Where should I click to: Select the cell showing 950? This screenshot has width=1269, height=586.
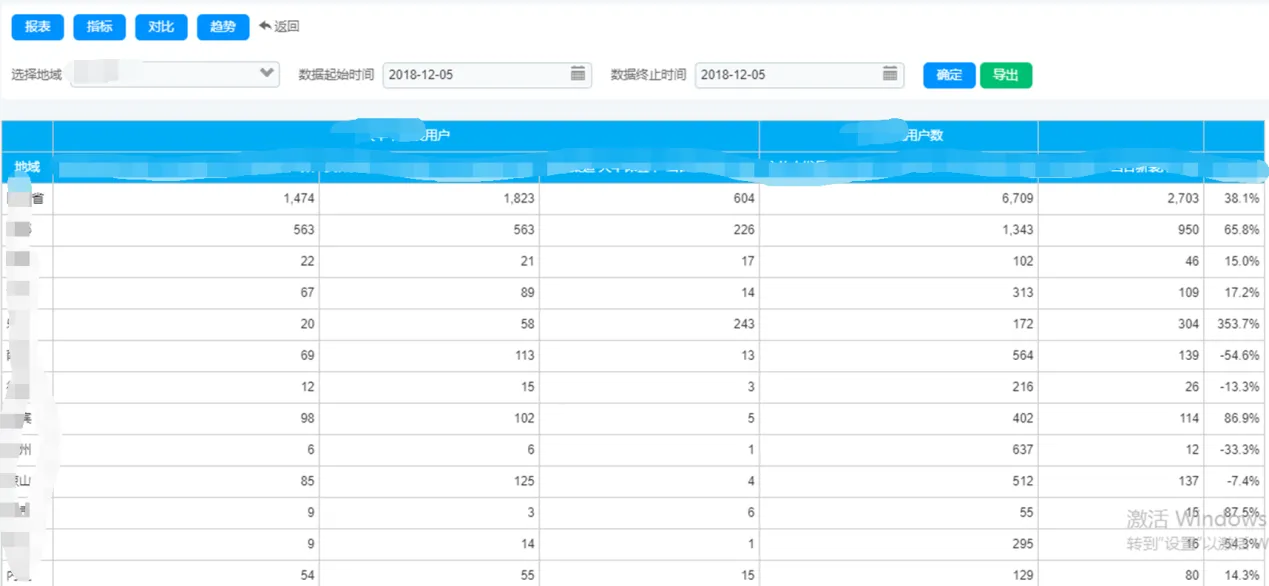[1121, 230]
